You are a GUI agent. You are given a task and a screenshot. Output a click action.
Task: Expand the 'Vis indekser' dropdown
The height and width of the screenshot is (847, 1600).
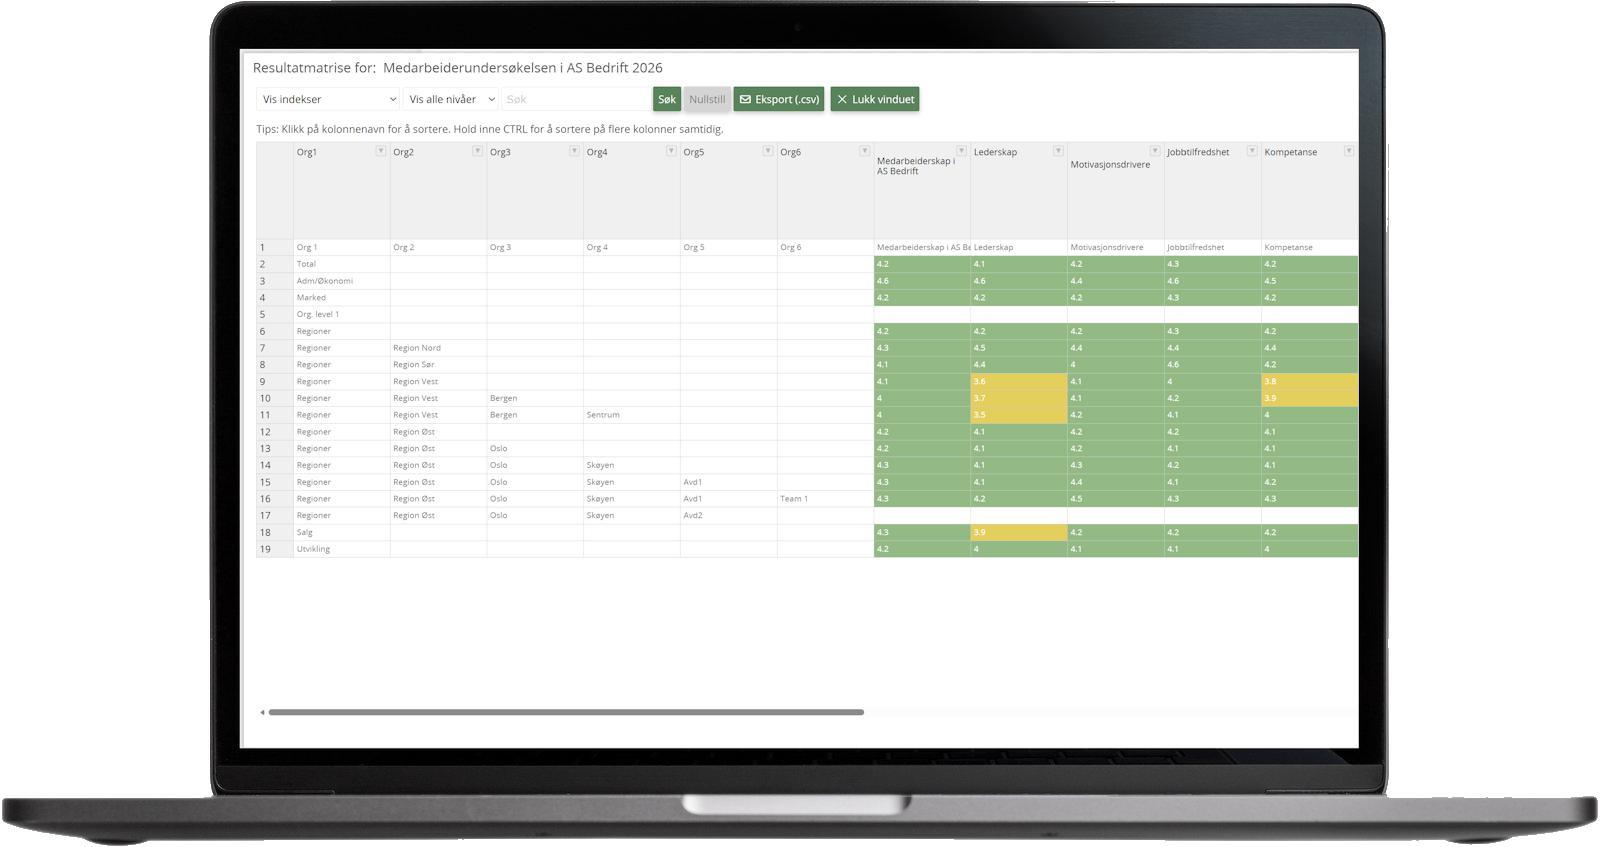(328, 99)
